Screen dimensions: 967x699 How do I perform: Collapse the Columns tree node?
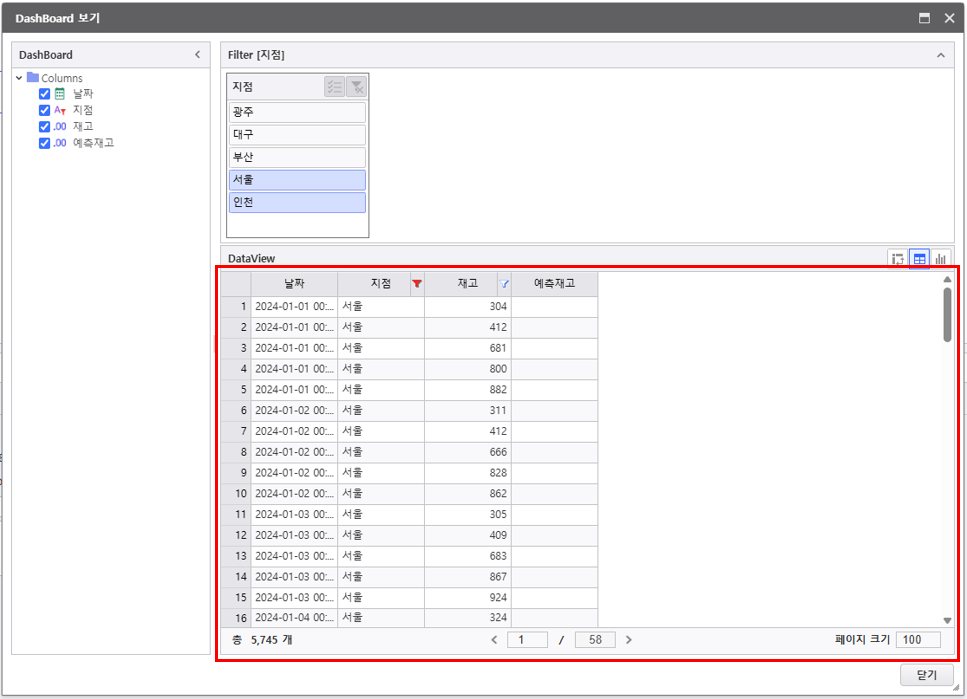coord(19,78)
